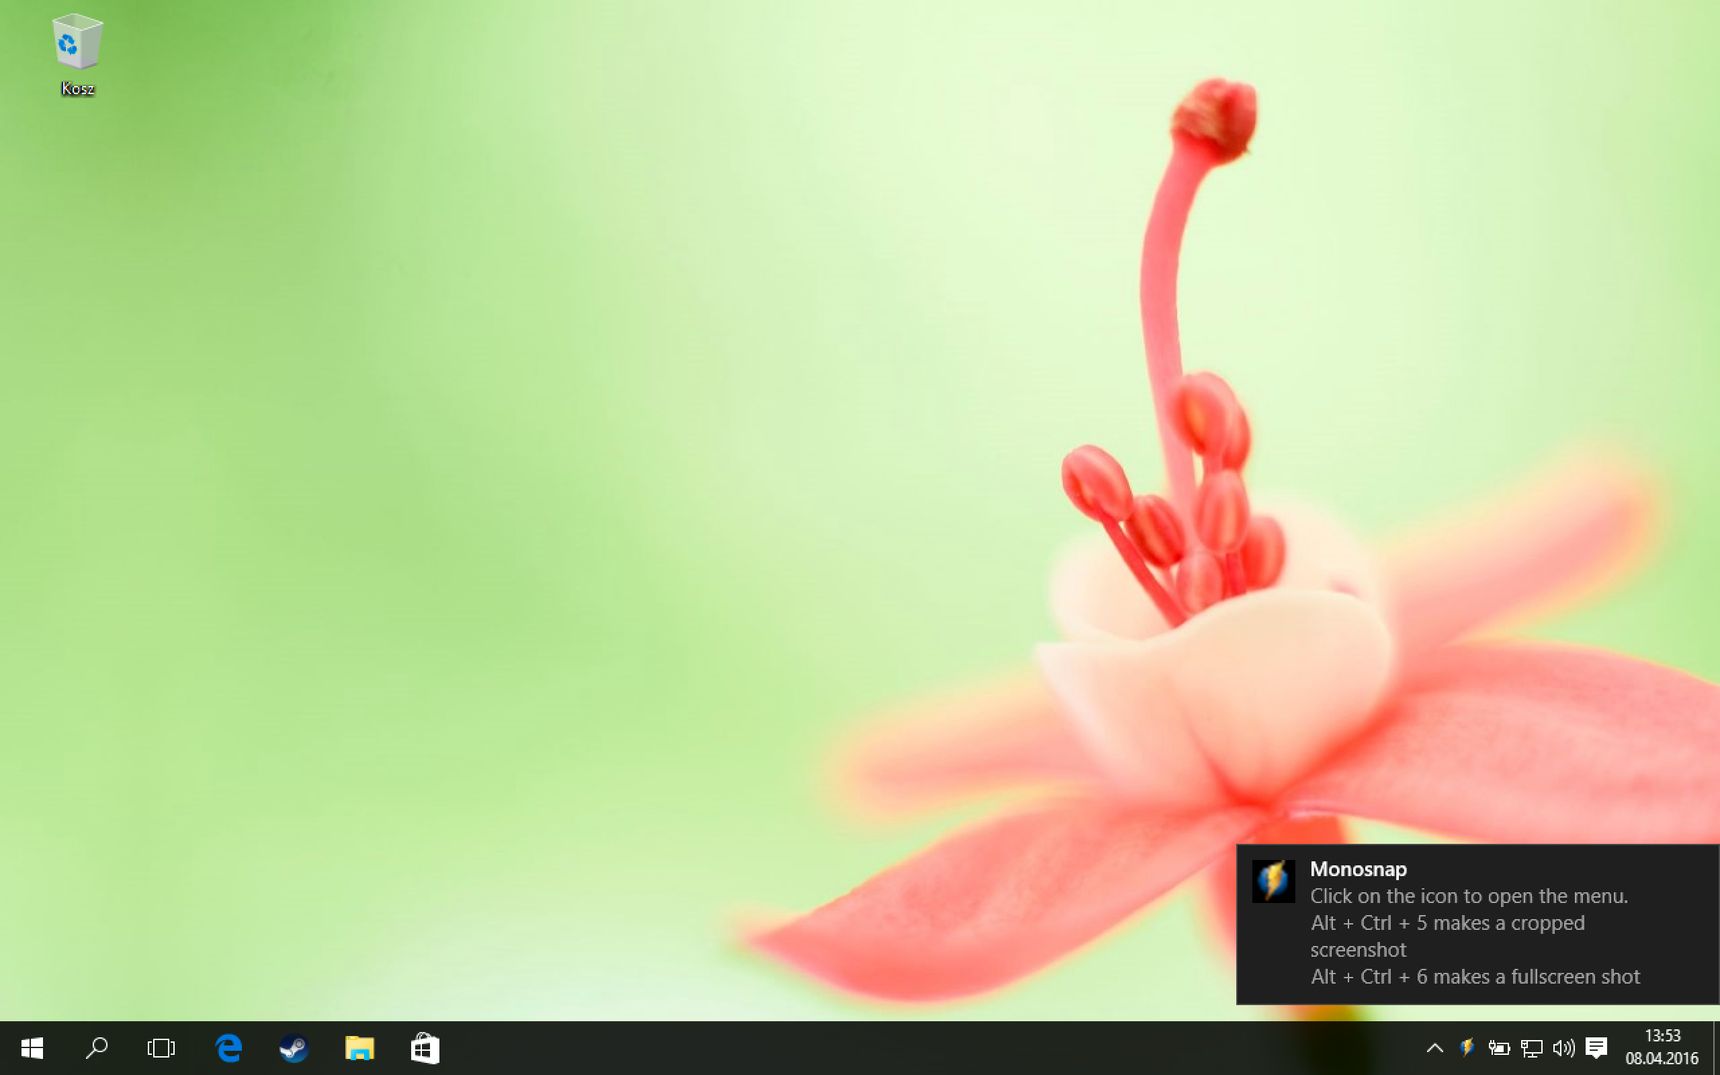1720x1075 pixels.
Task: Launch Microsoft Edge from the taskbar
Action: pyautogui.click(x=228, y=1048)
